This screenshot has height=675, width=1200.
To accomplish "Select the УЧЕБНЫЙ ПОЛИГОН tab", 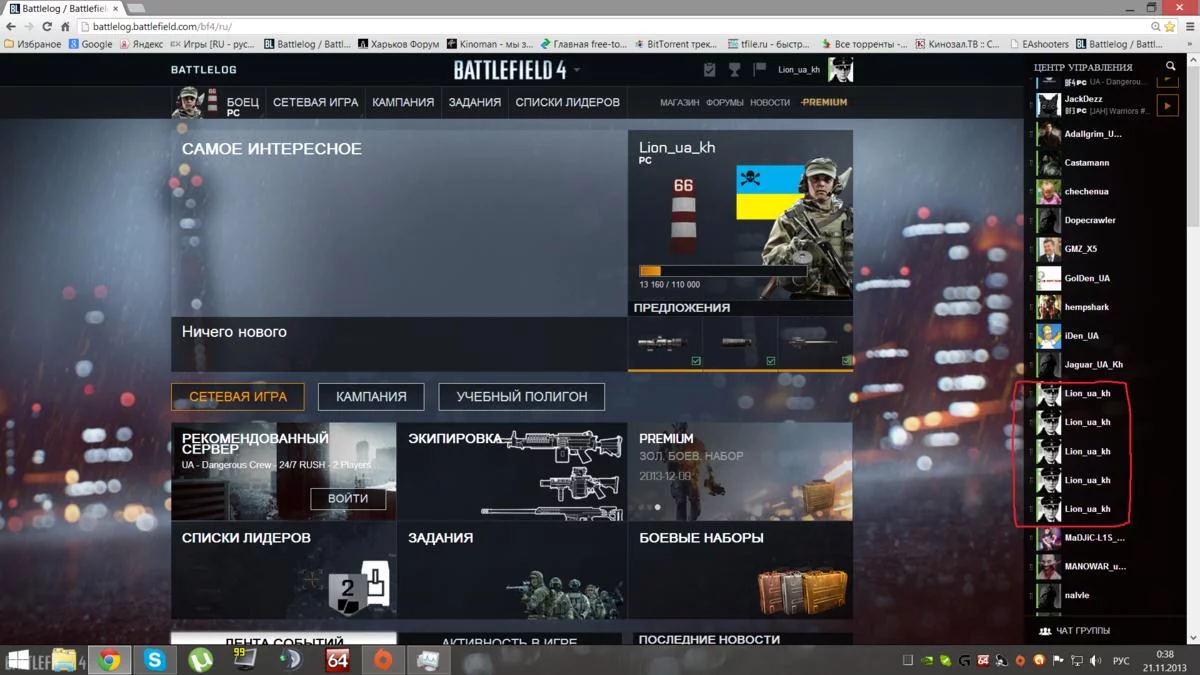I will point(521,396).
